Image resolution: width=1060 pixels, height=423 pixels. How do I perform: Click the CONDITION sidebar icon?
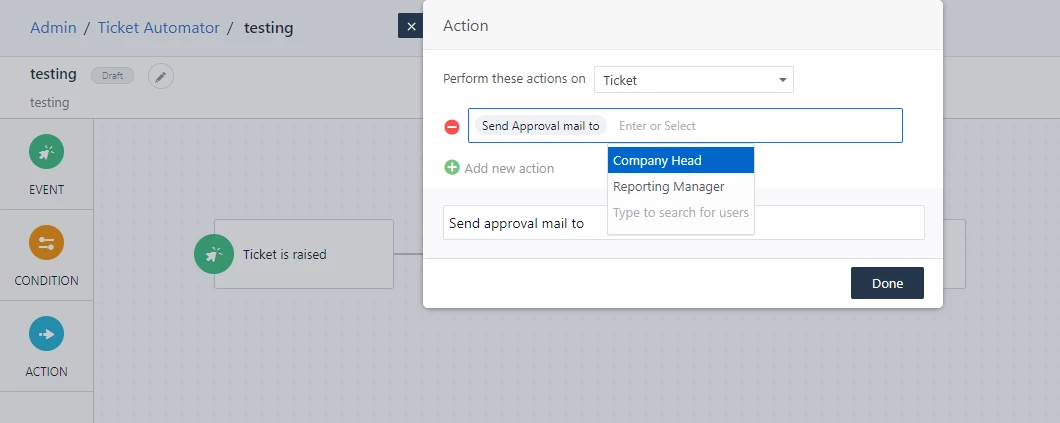tap(47, 243)
